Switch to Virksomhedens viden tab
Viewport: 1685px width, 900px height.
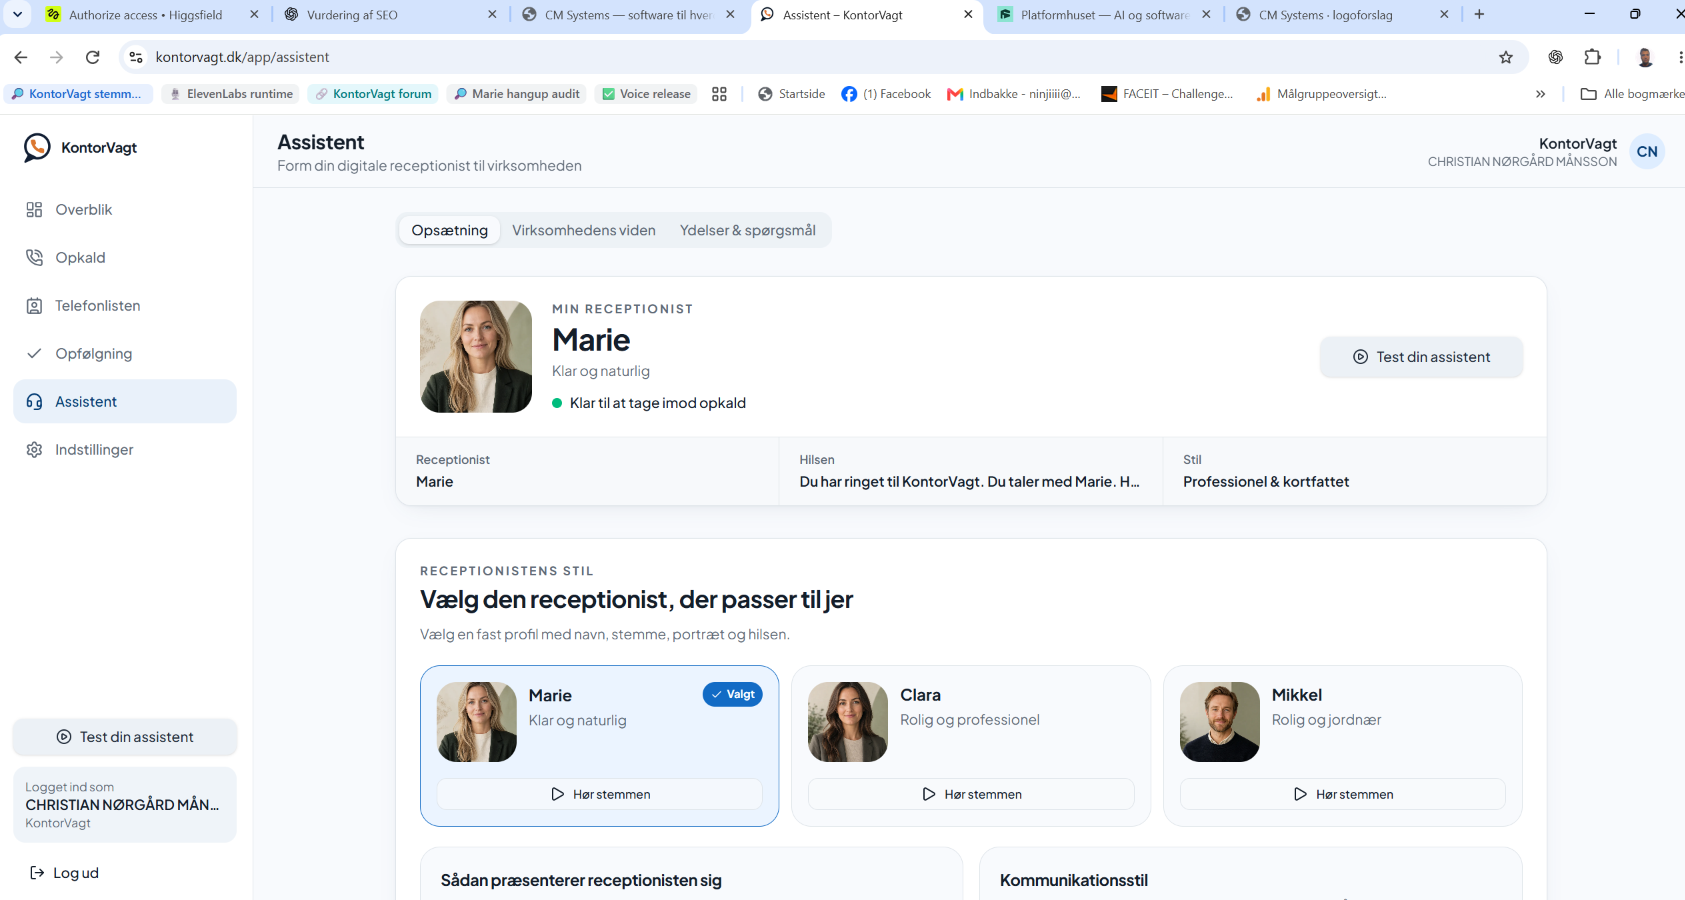click(584, 230)
